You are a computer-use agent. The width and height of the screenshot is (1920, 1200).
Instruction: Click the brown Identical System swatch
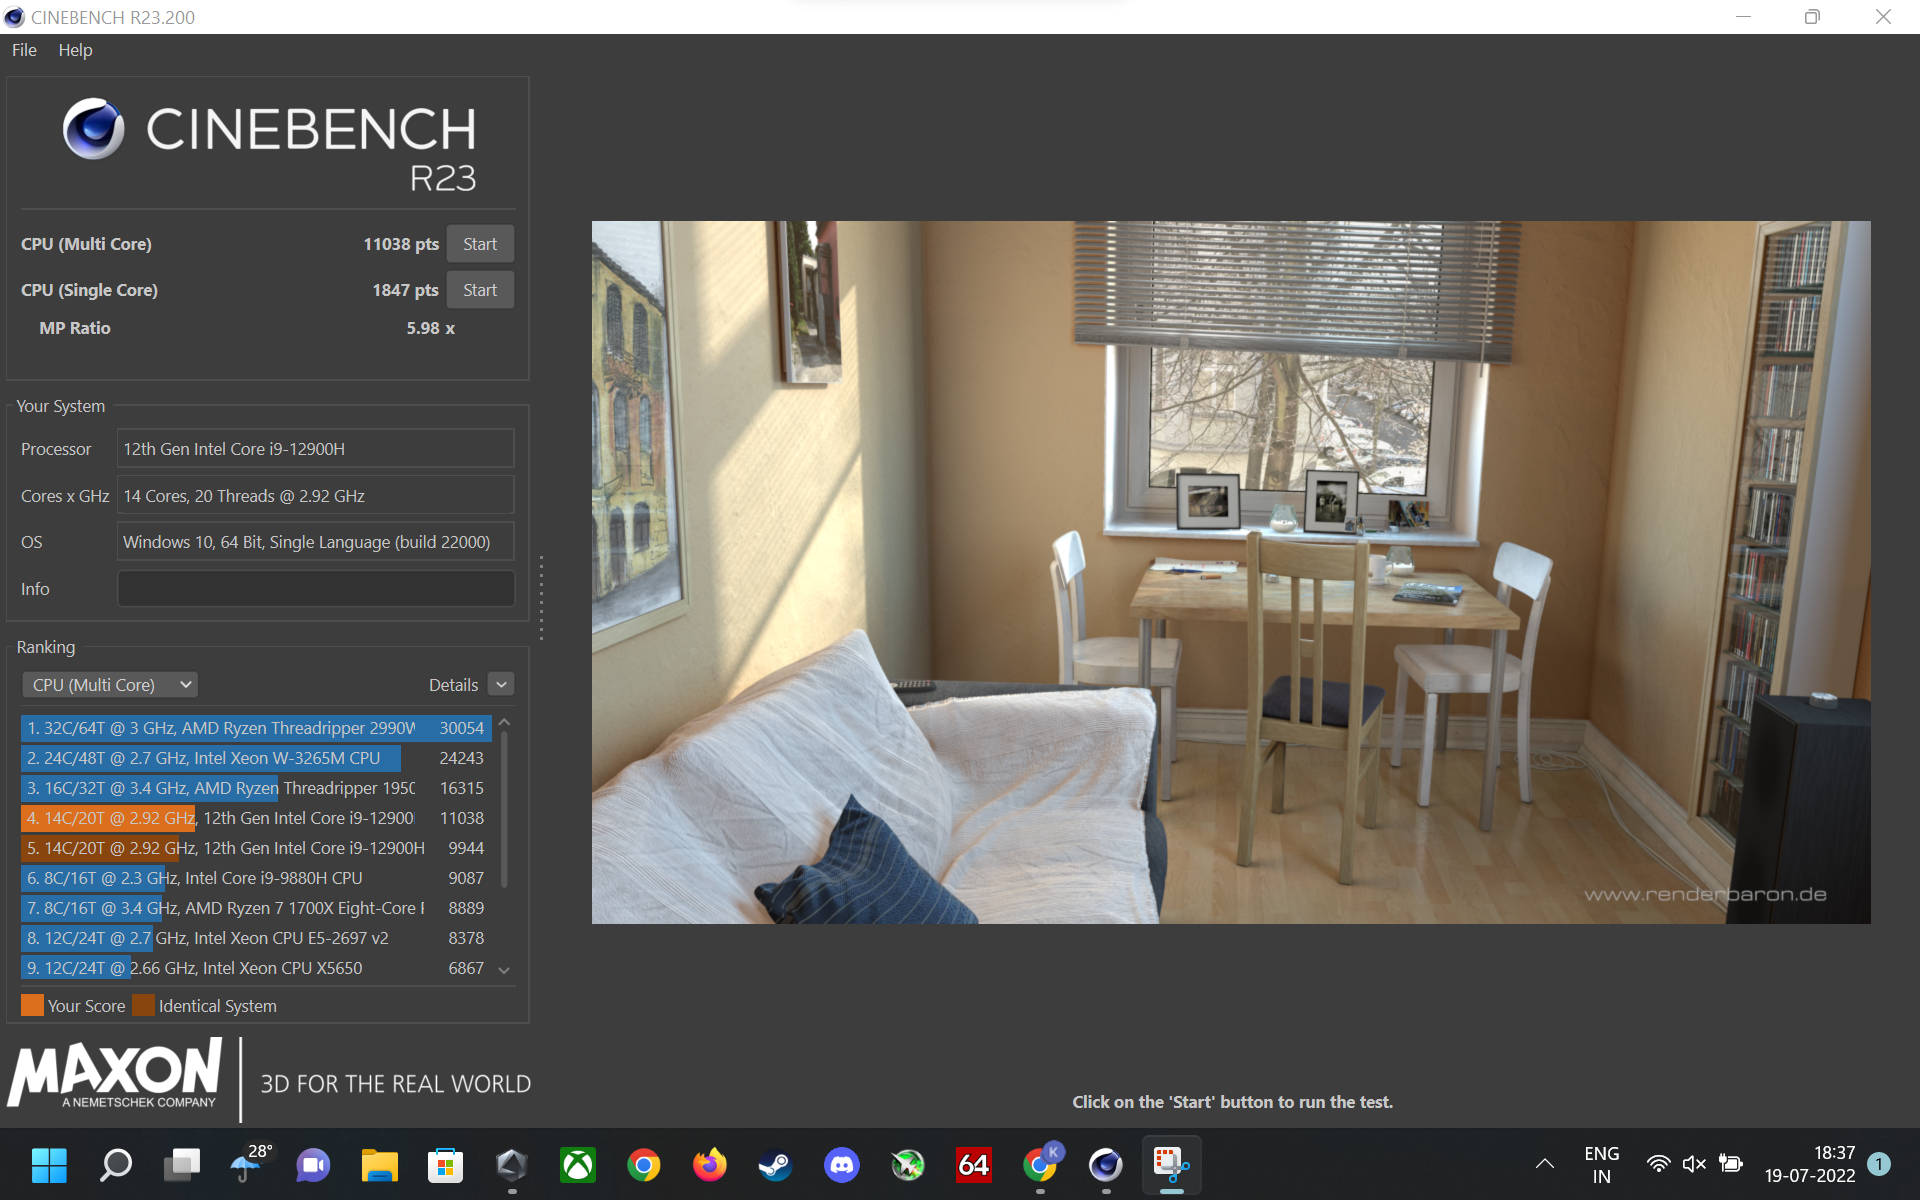143,1005
